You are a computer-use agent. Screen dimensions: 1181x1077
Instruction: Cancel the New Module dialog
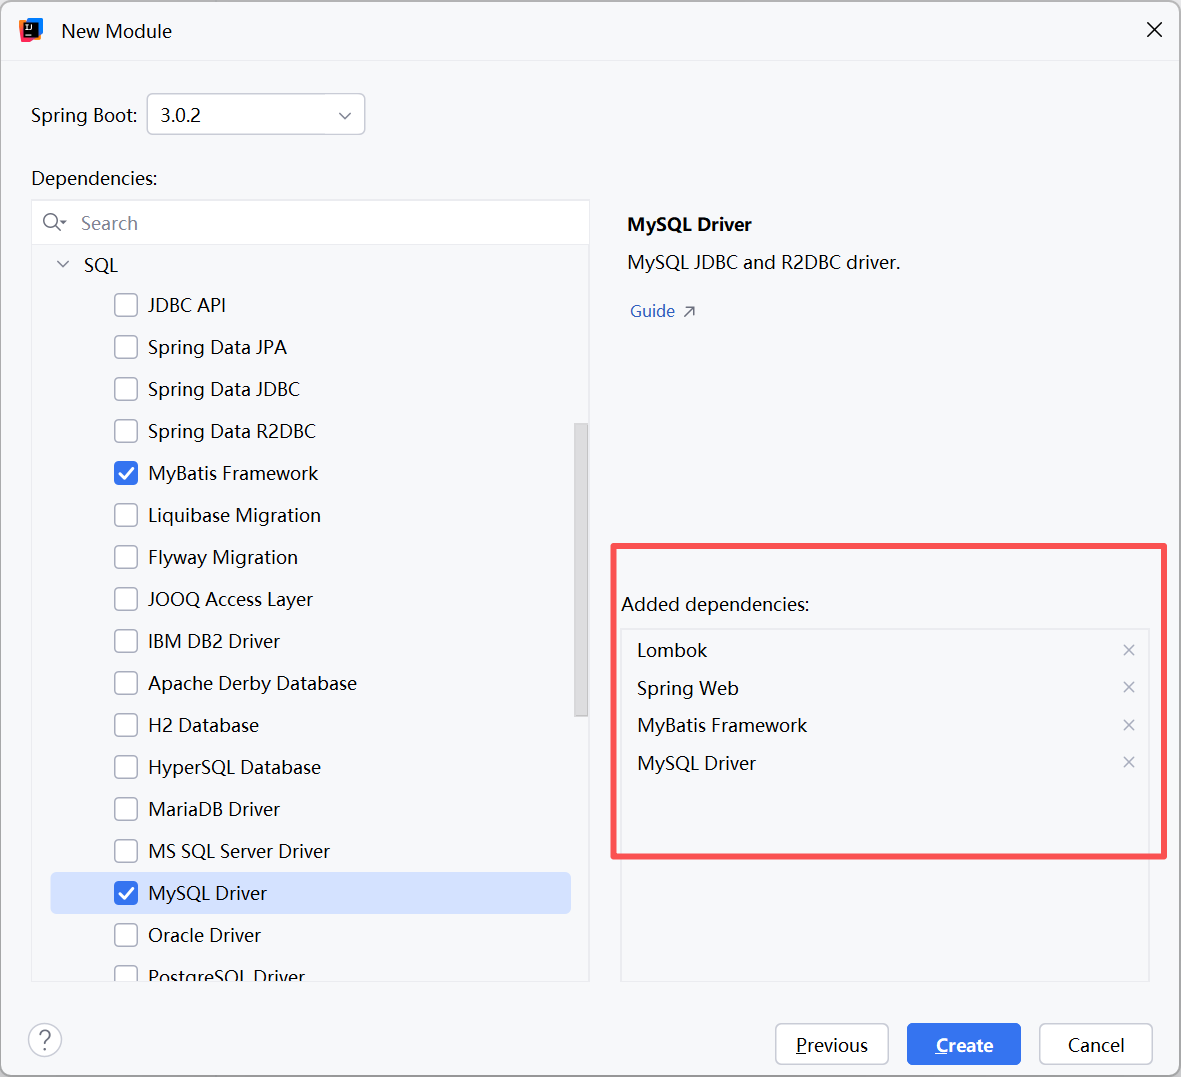point(1096,1044)
